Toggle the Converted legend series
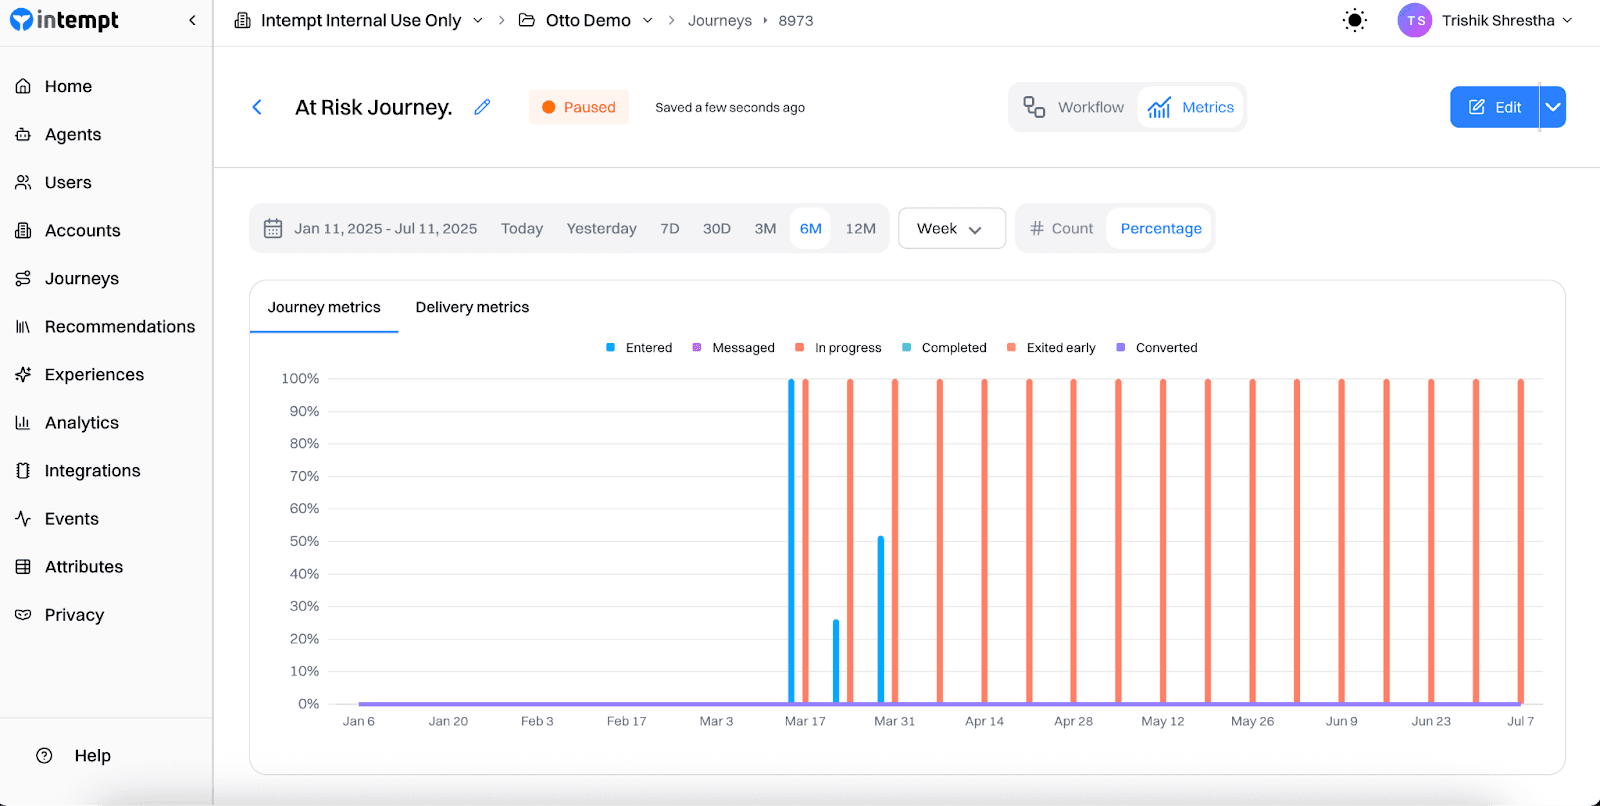This screenshot has height=806, width=1600. tap(1157, 347)
